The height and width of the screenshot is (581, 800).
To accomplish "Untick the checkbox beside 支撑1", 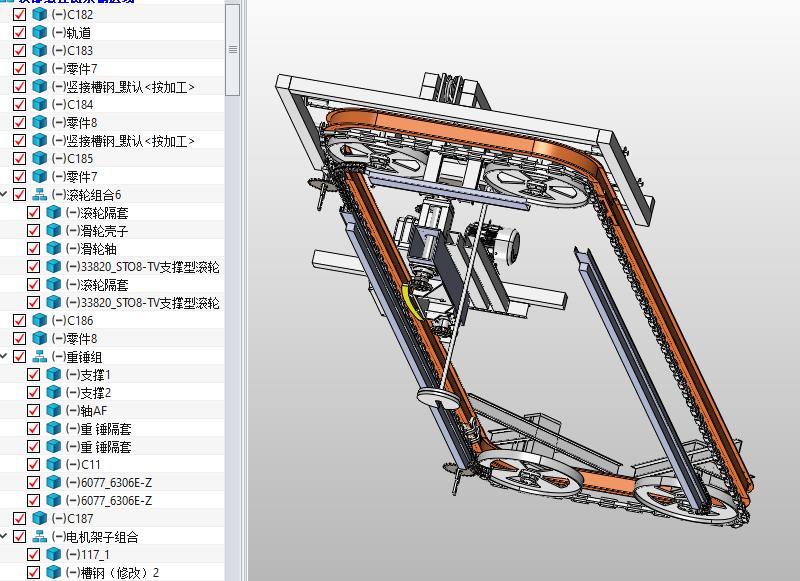I will (33, 374).
